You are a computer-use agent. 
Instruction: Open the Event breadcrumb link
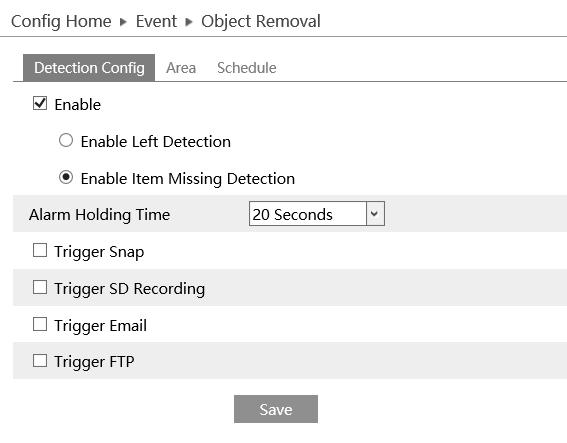(156, 21)
